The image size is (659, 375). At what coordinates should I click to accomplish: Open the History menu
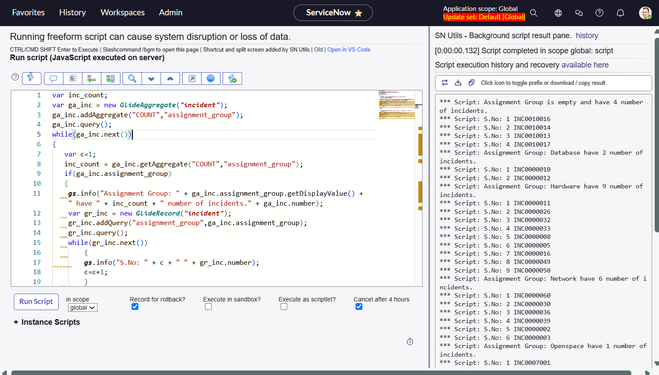72,13
